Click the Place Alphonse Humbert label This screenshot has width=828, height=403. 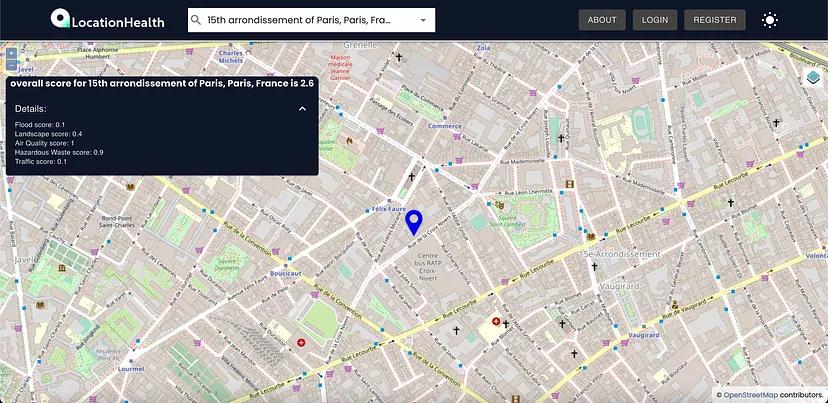96,53
